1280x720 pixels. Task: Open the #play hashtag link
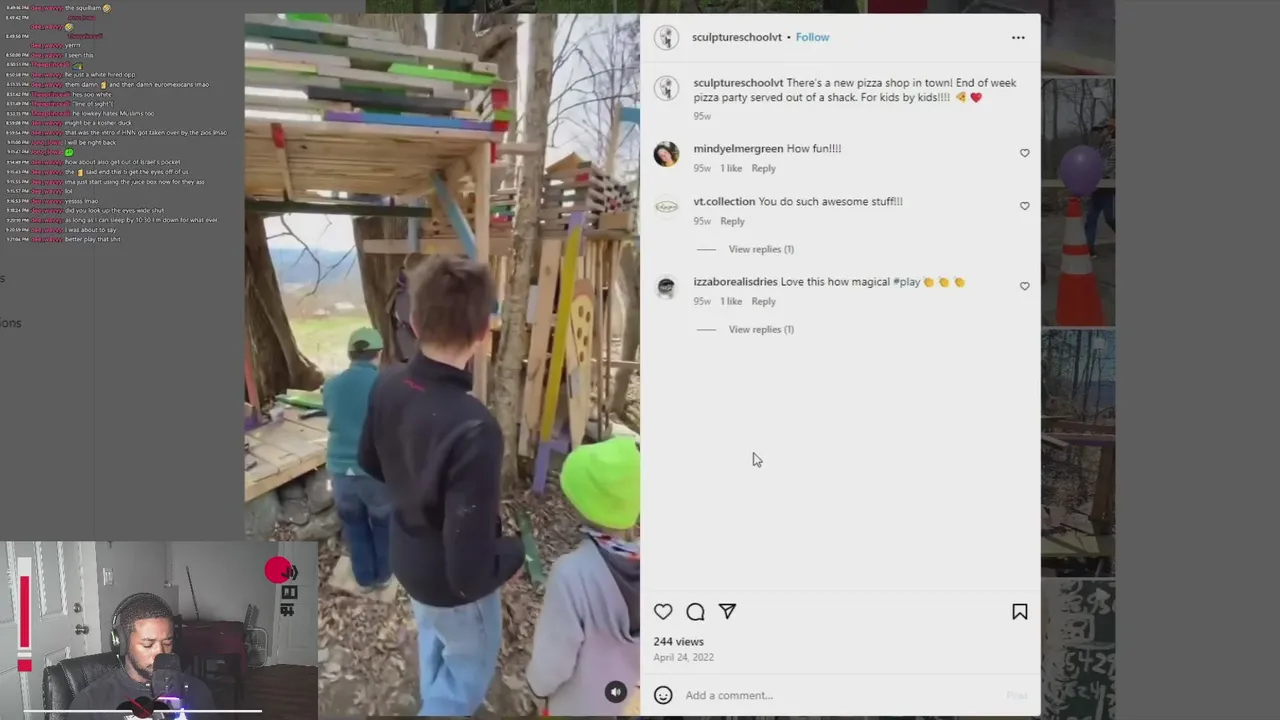[906, 282]
